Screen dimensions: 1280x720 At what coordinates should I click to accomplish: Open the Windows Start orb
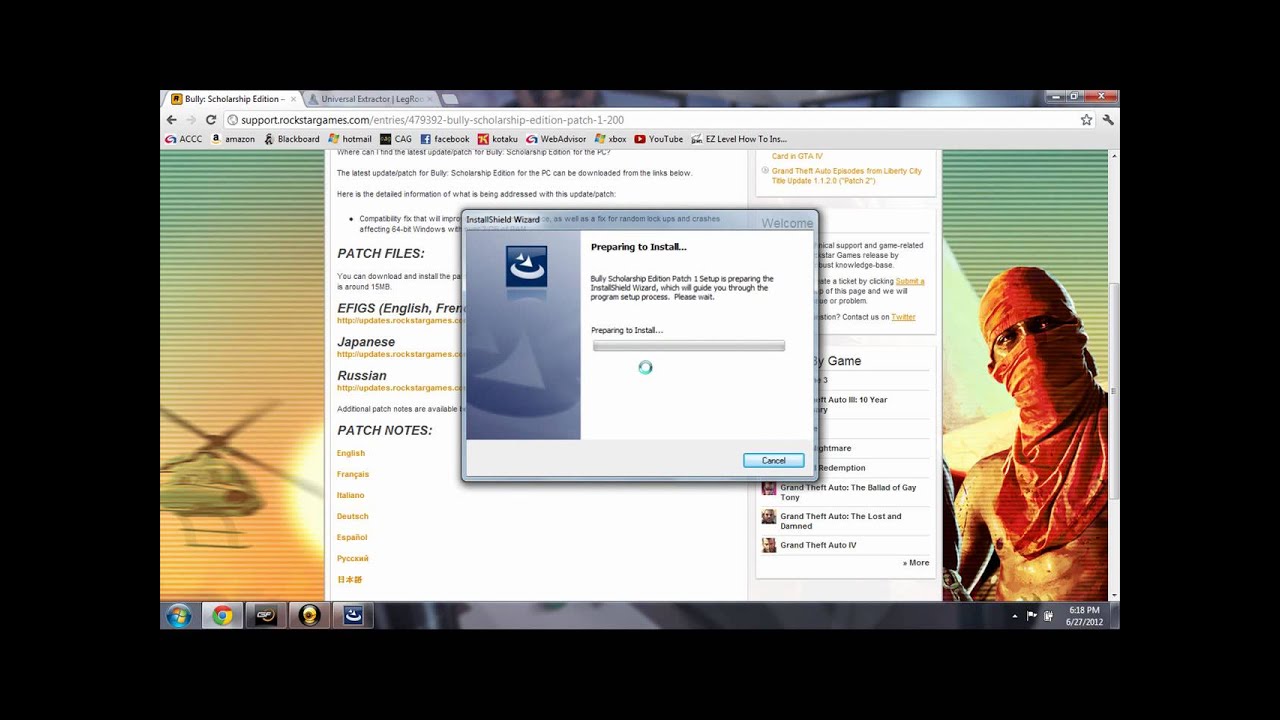179,616
